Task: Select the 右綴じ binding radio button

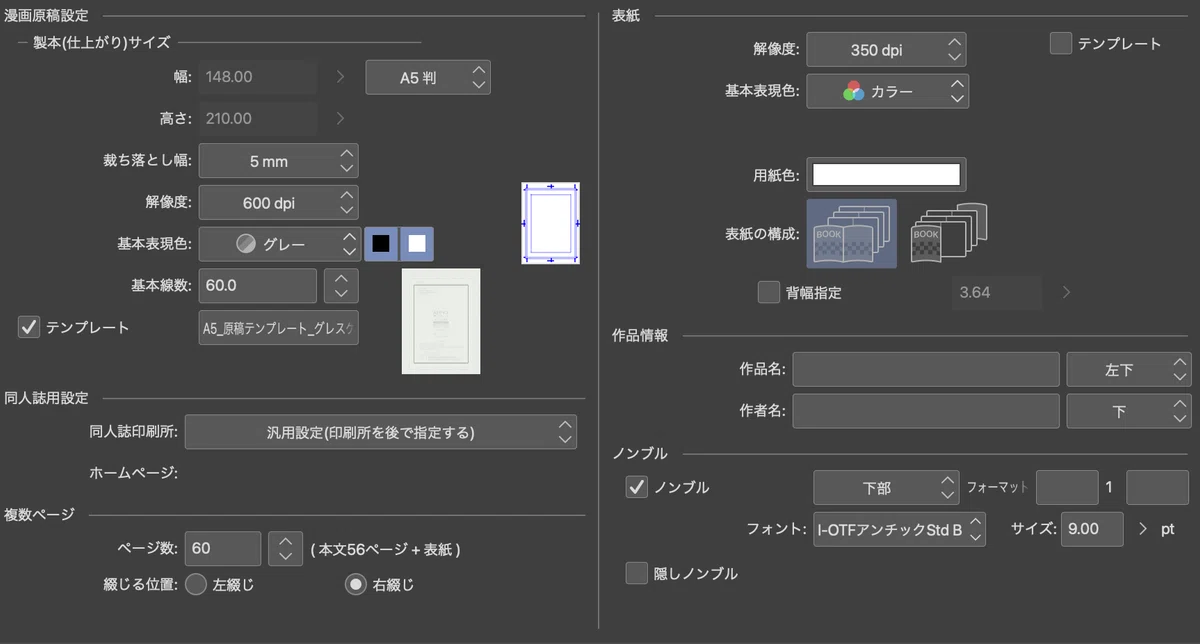Action: 355,584
